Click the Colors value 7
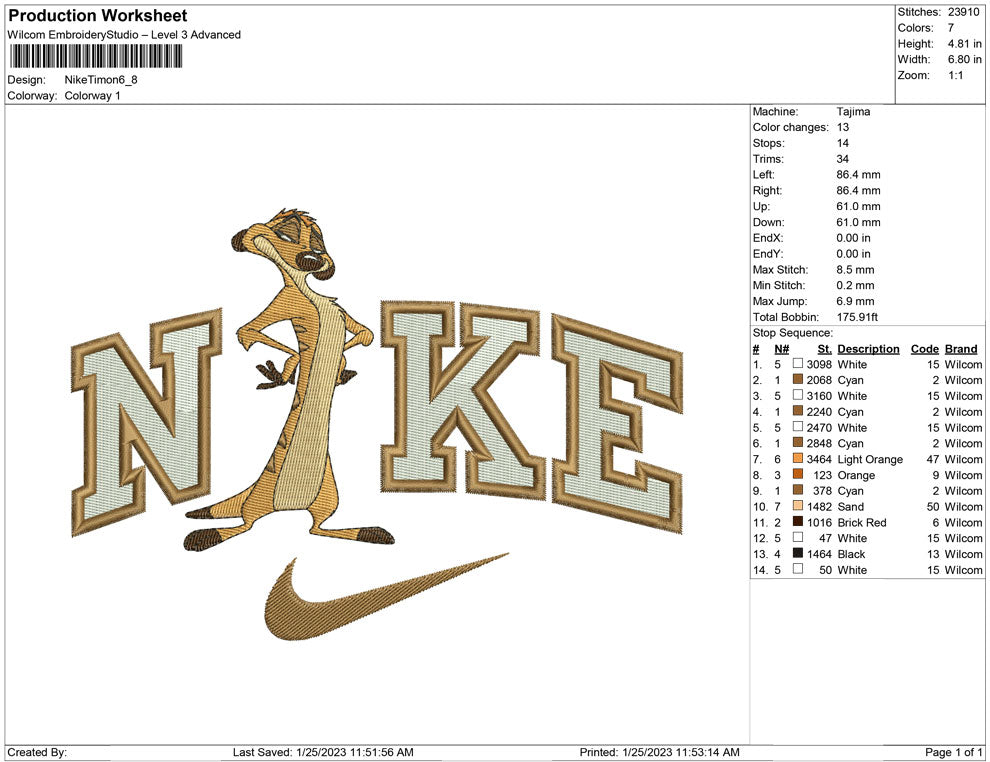The height and width of the screenshot is (762, 990). tap(950, 28)
